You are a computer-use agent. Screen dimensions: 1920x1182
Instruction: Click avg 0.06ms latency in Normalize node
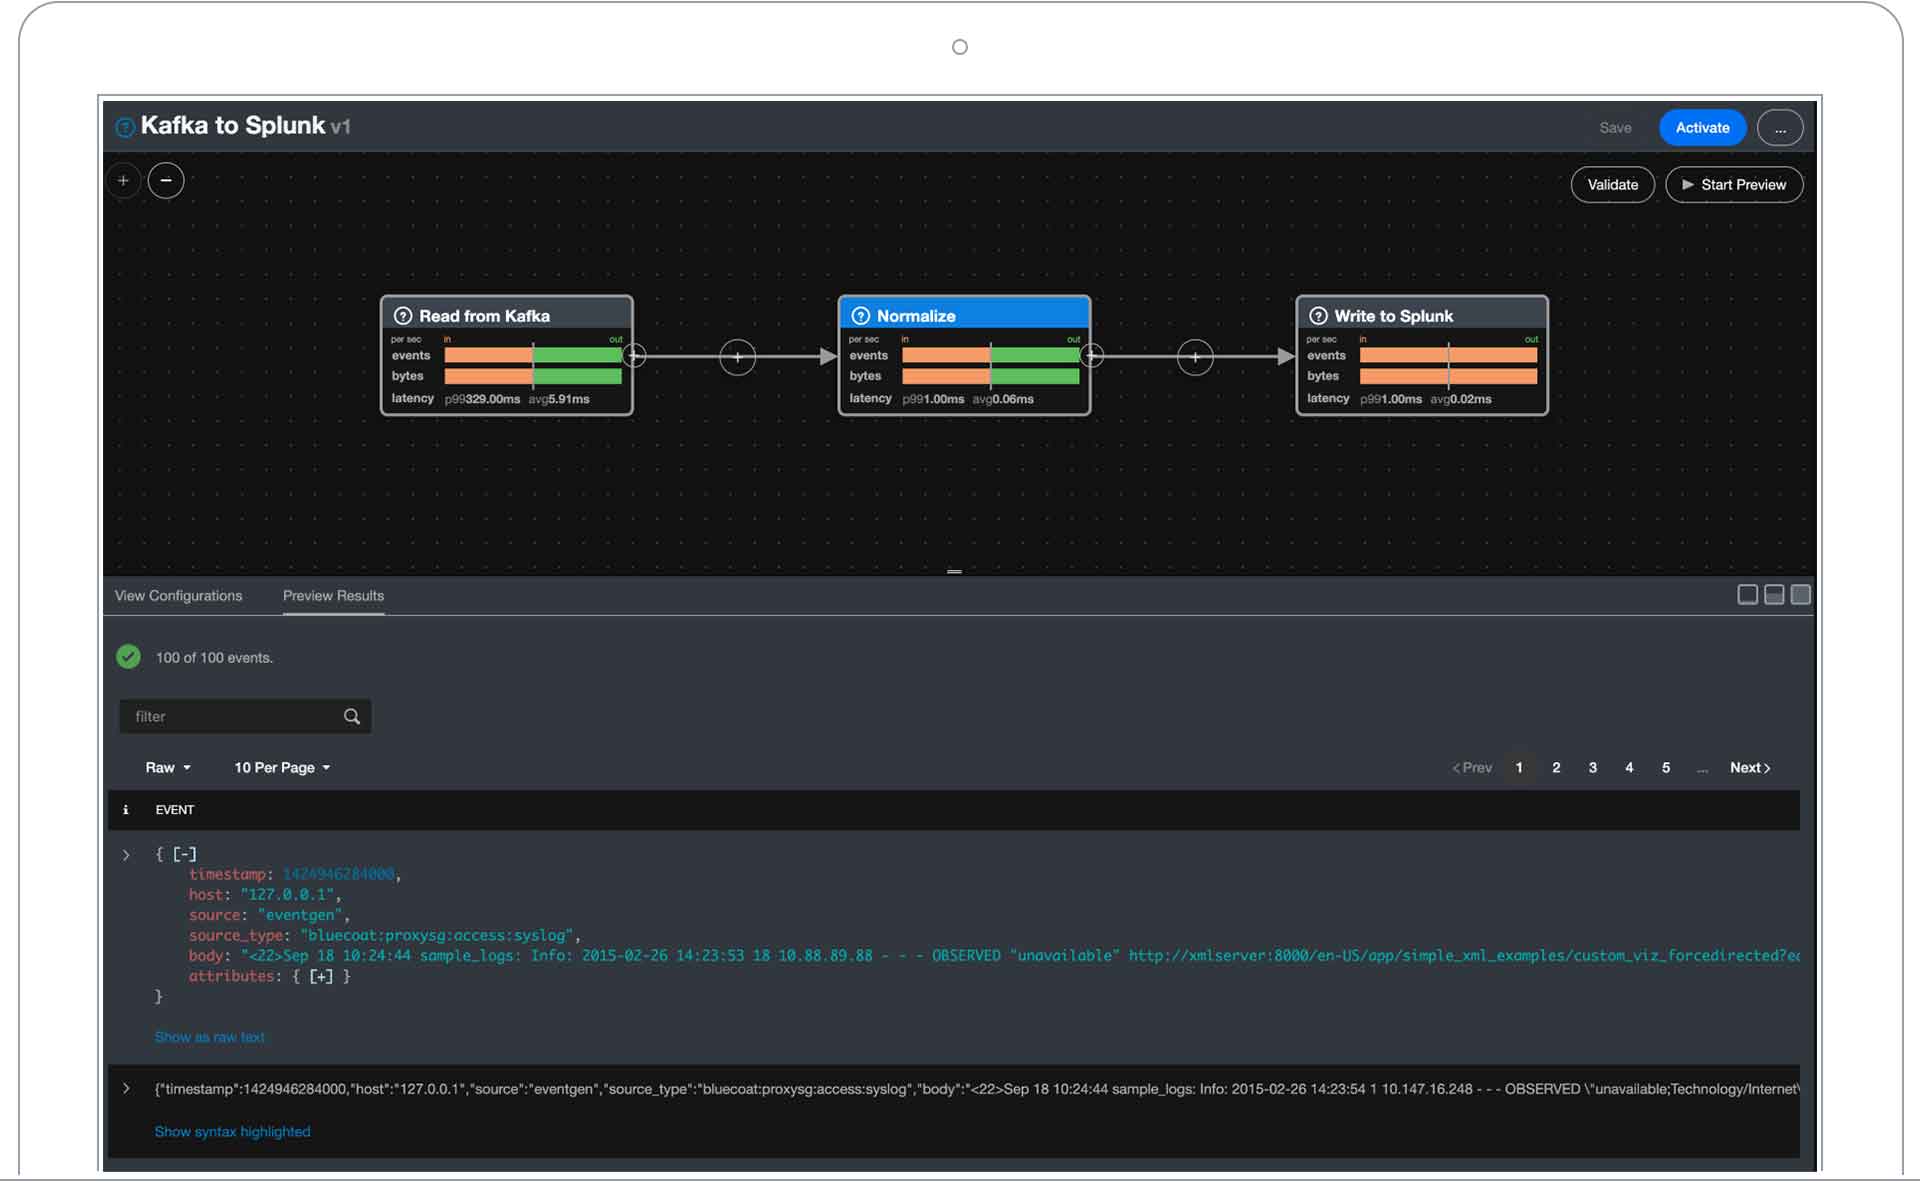tap(1003, 399)
